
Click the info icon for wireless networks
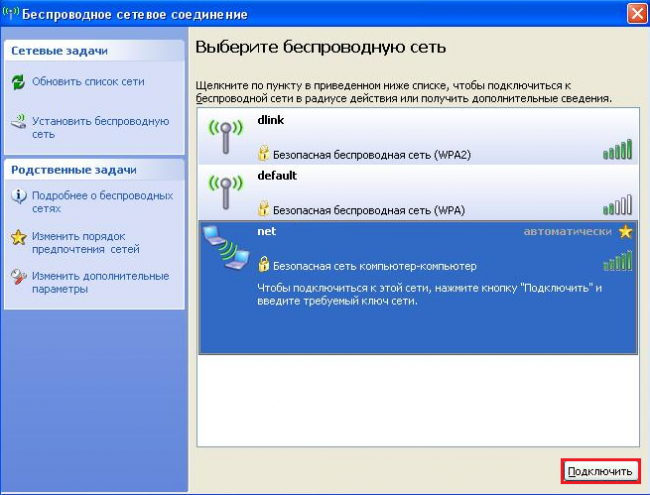pos(18,197)
